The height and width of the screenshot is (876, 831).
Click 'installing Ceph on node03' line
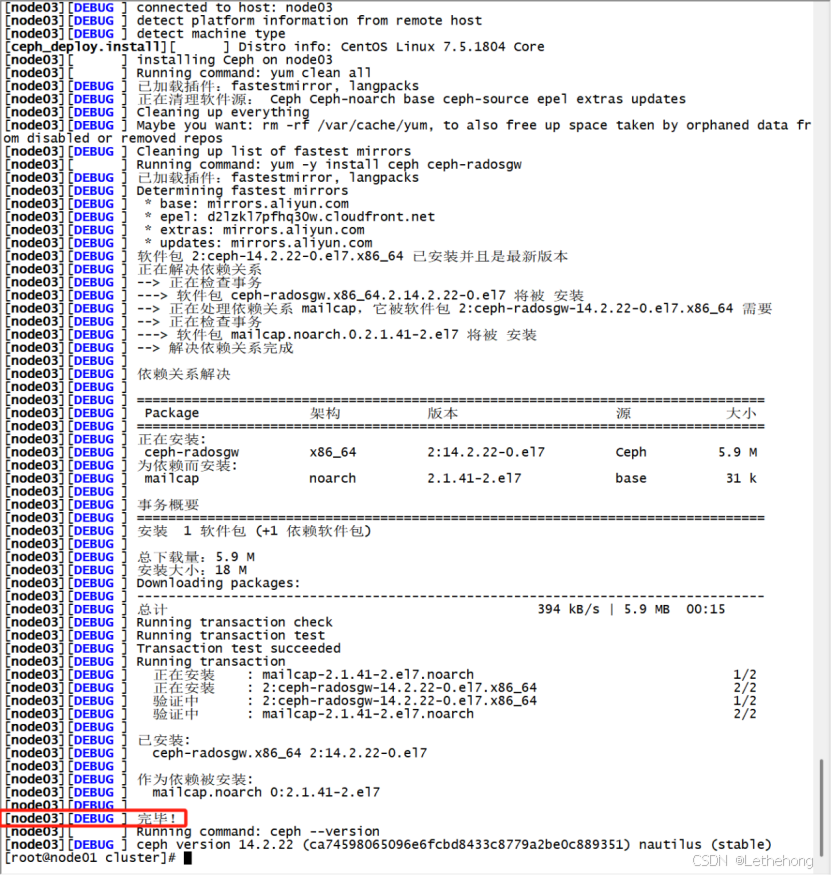pos(234,60)
